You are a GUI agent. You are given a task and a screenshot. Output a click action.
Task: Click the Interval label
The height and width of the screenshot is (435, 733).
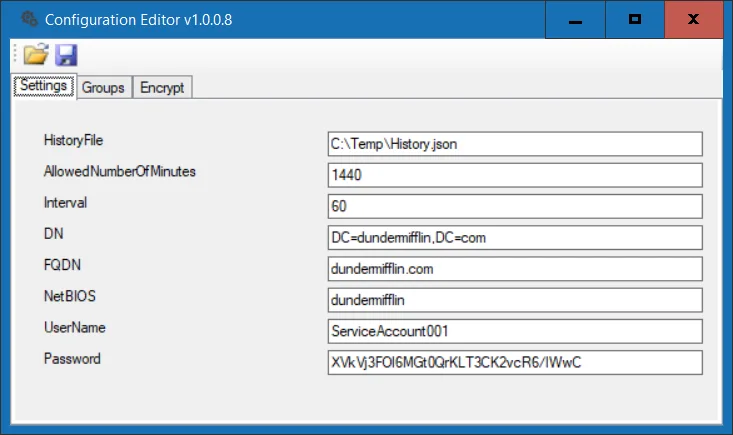pos(65,203)
